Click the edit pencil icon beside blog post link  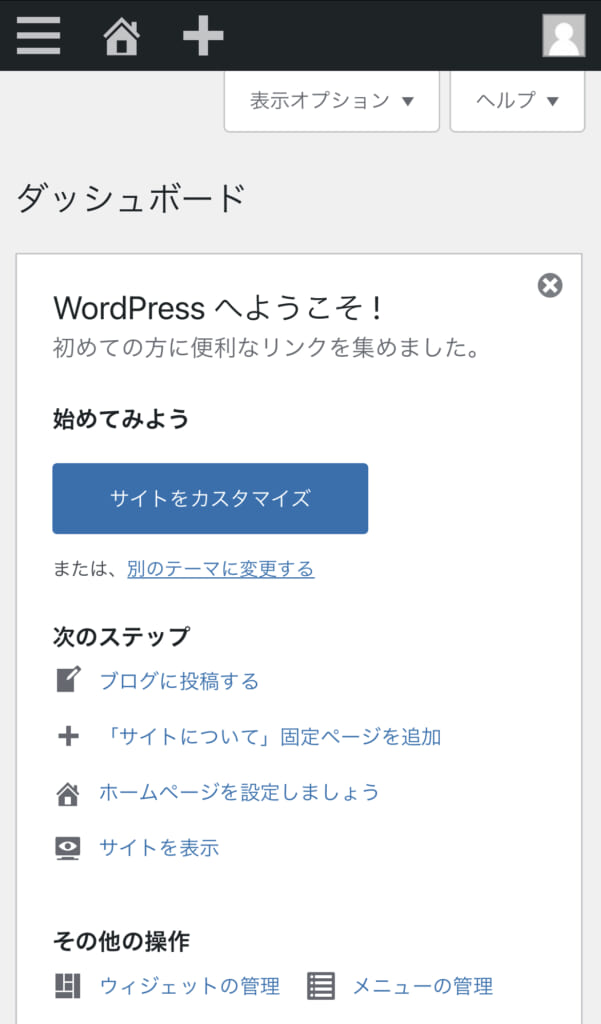tap(67, 681)
